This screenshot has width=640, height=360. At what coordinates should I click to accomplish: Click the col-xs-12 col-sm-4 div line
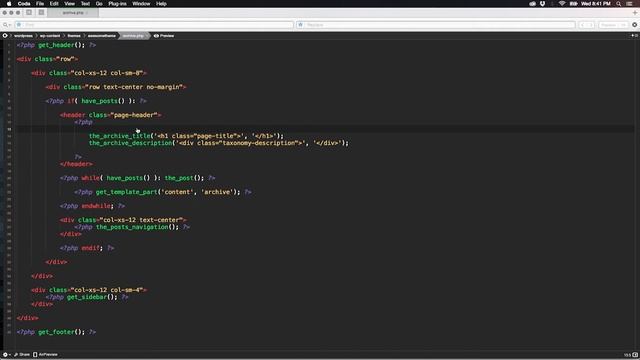click(x=89, y=290)
